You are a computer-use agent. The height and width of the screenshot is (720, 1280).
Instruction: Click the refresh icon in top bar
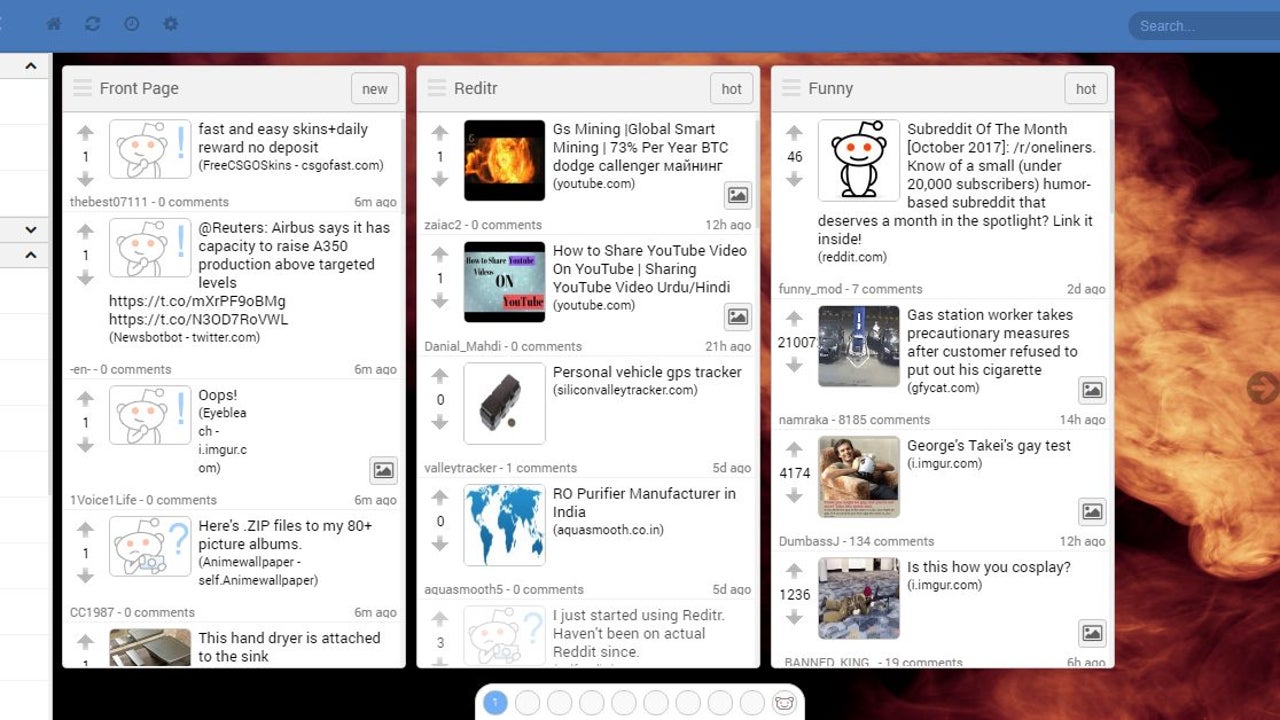click(x=93, y=24)
